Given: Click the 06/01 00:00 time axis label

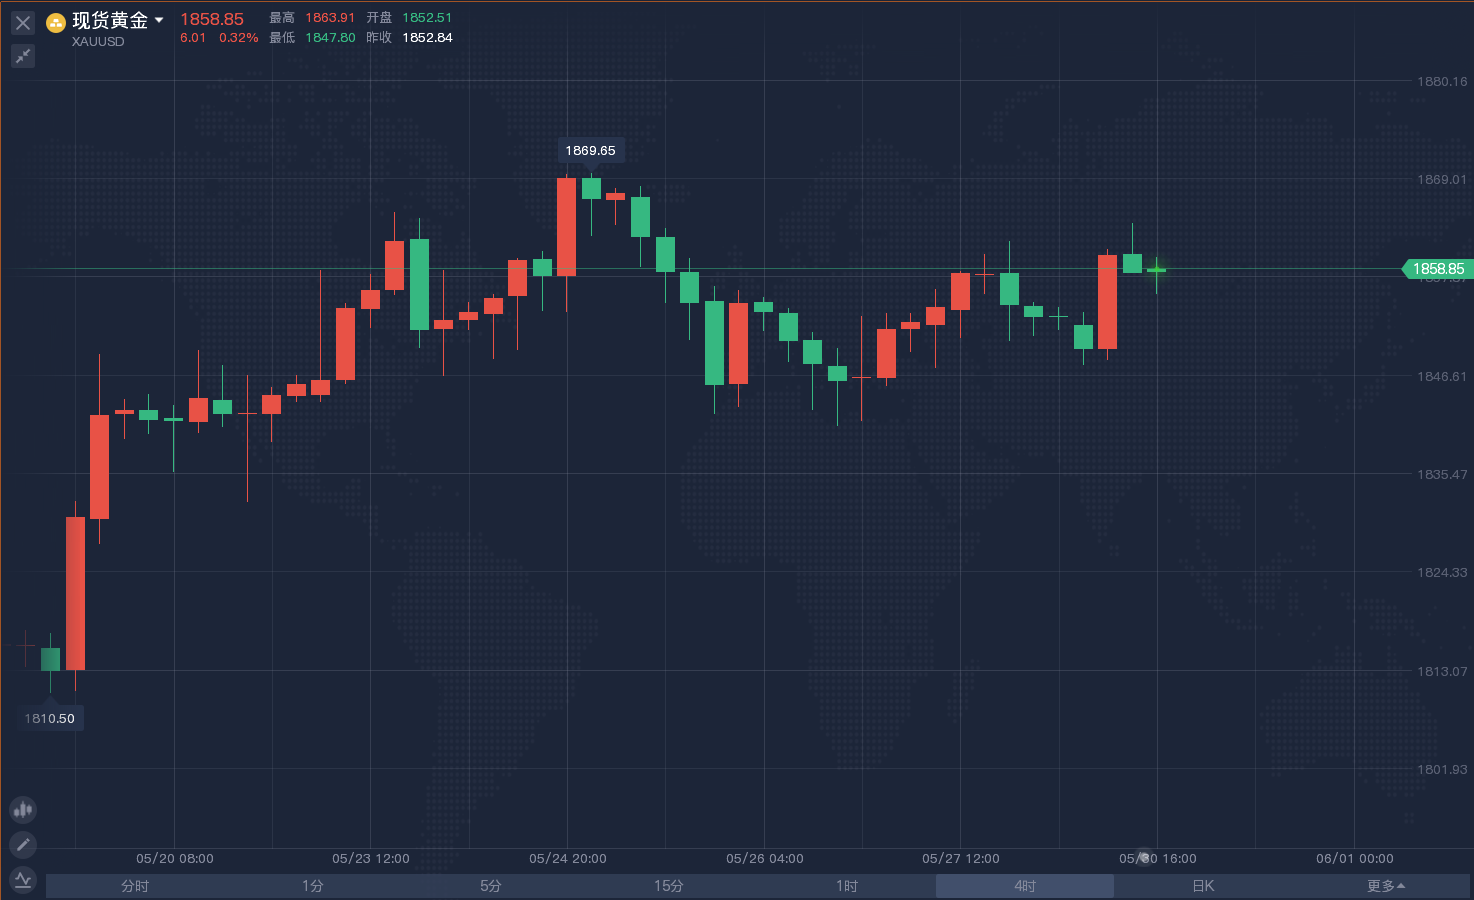Looking at the screenshot, I should [1355, 859].
